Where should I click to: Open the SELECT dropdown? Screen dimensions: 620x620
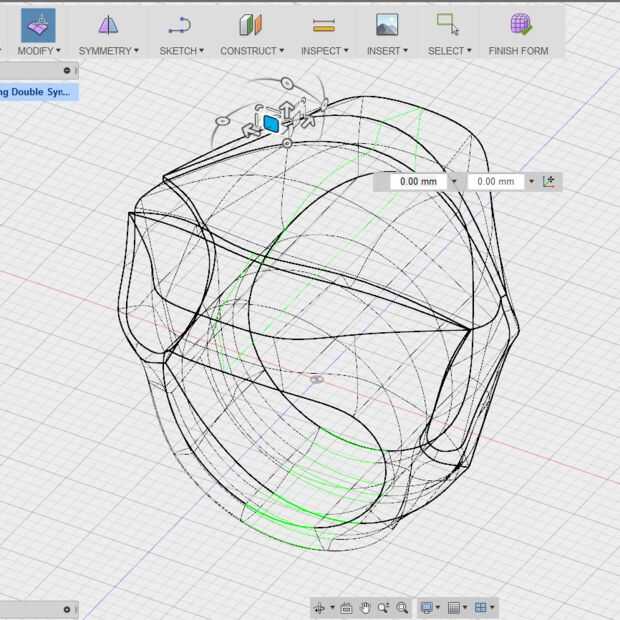(450, 51)
